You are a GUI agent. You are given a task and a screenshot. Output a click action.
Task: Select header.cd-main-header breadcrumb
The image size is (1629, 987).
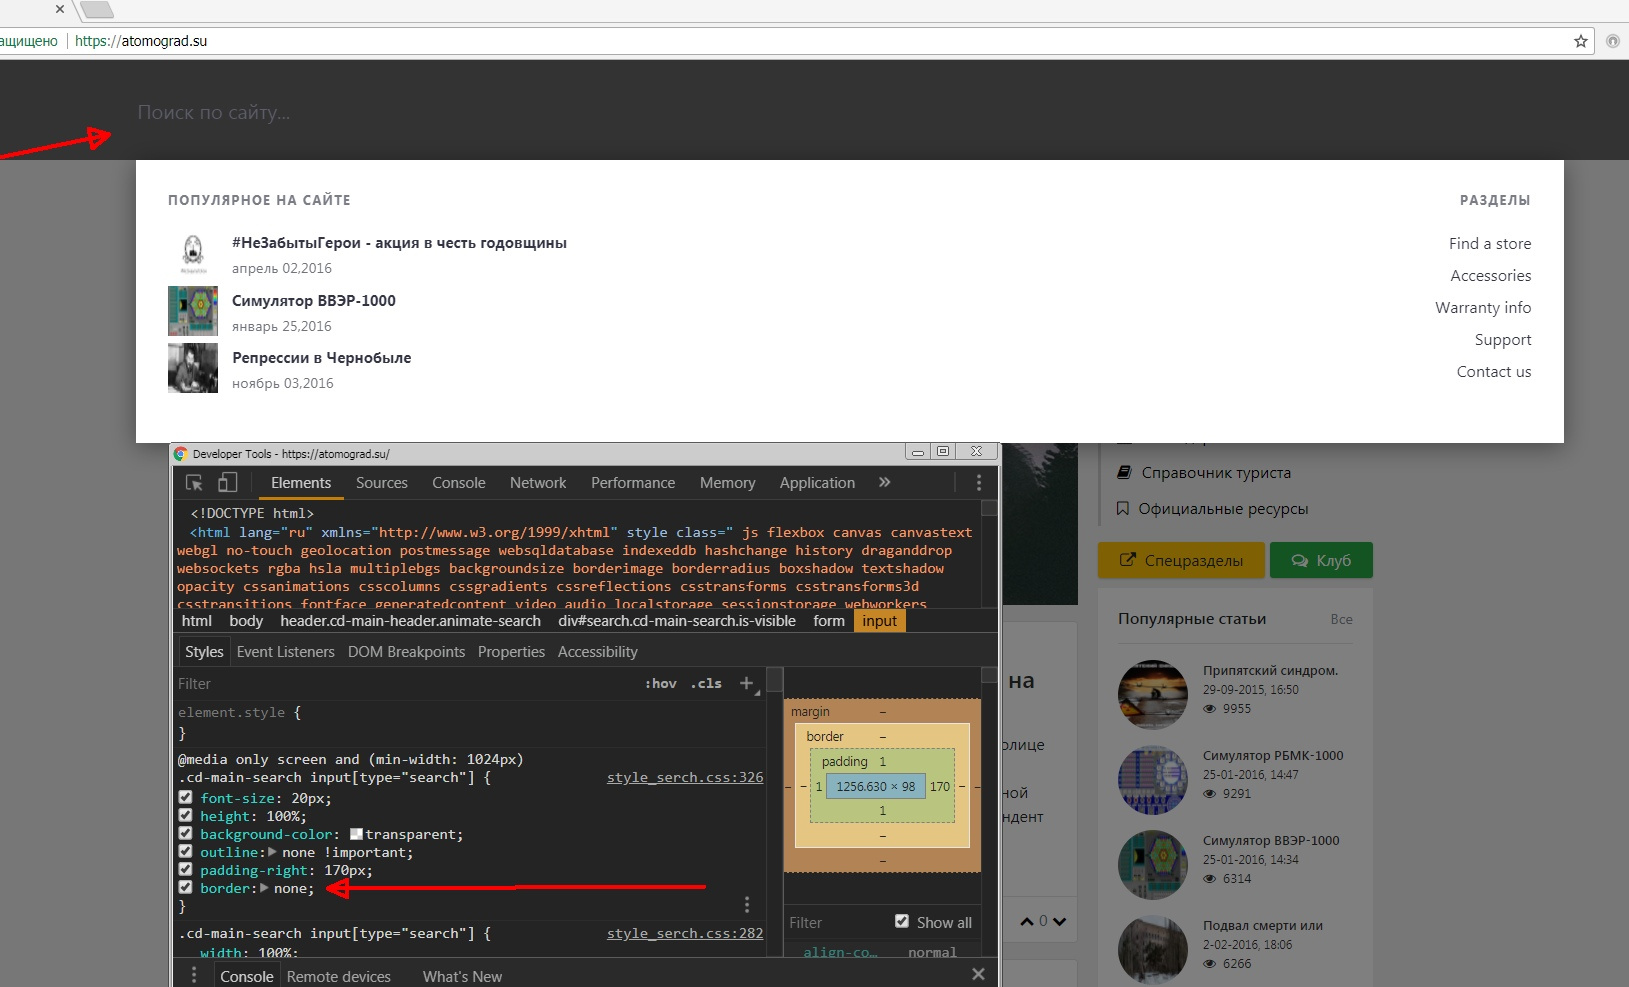(x=411, y=621)
